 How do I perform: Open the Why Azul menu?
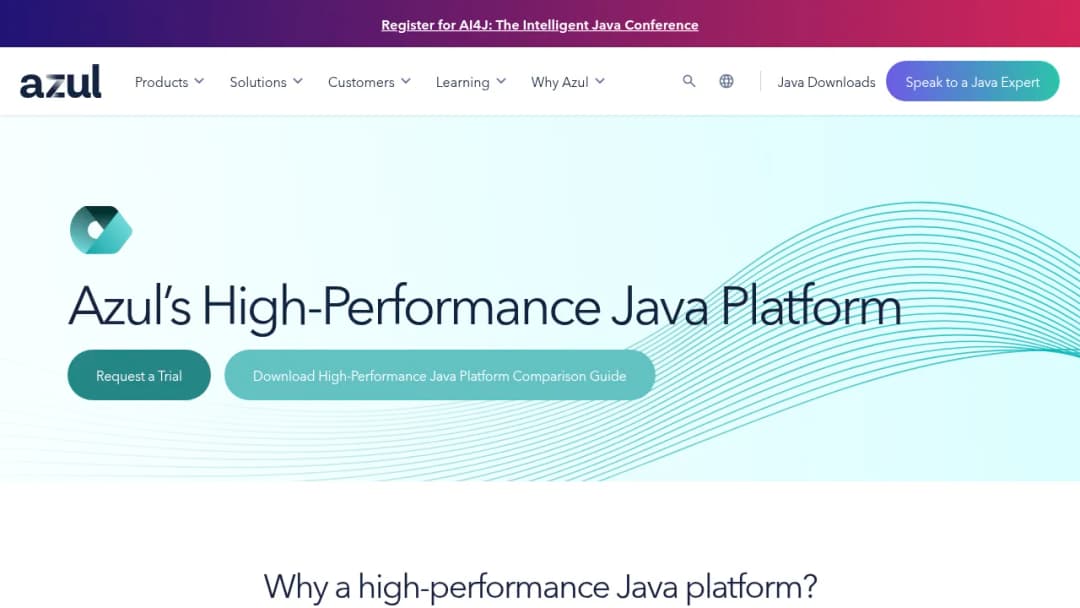pyautogui.click(x=559, y=82)
